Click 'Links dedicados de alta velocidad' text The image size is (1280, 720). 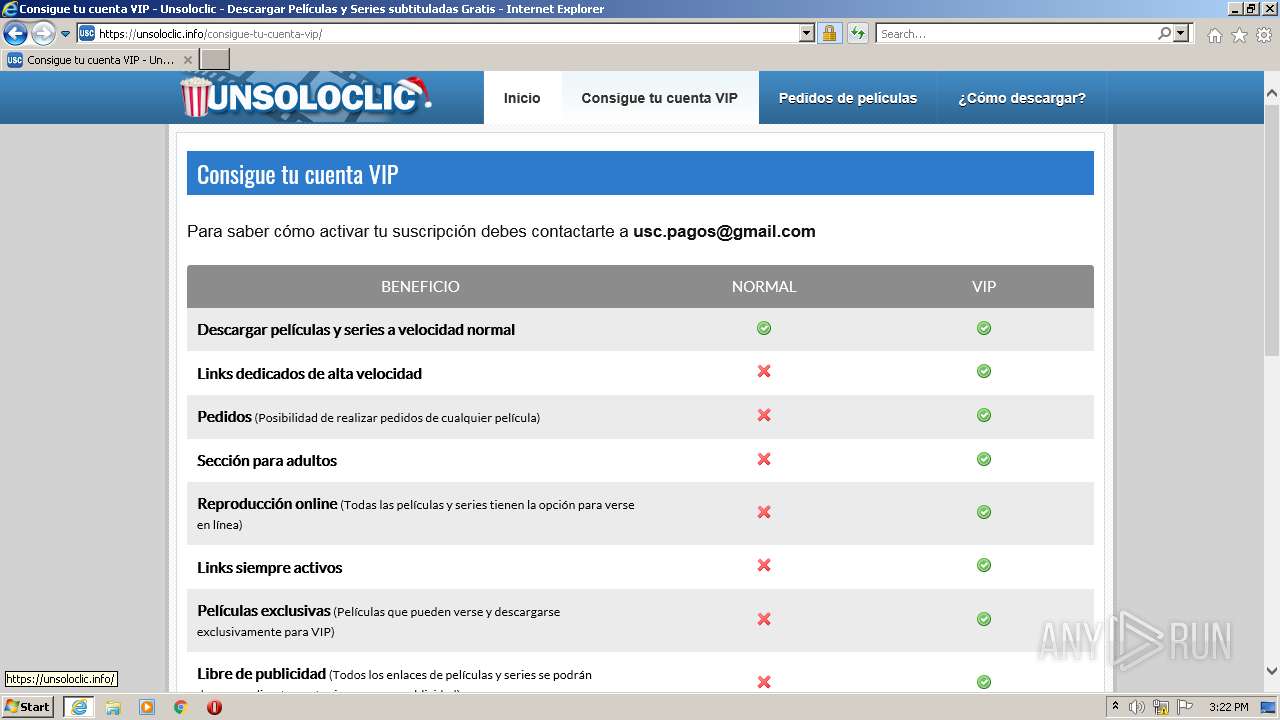coord(309,373)
